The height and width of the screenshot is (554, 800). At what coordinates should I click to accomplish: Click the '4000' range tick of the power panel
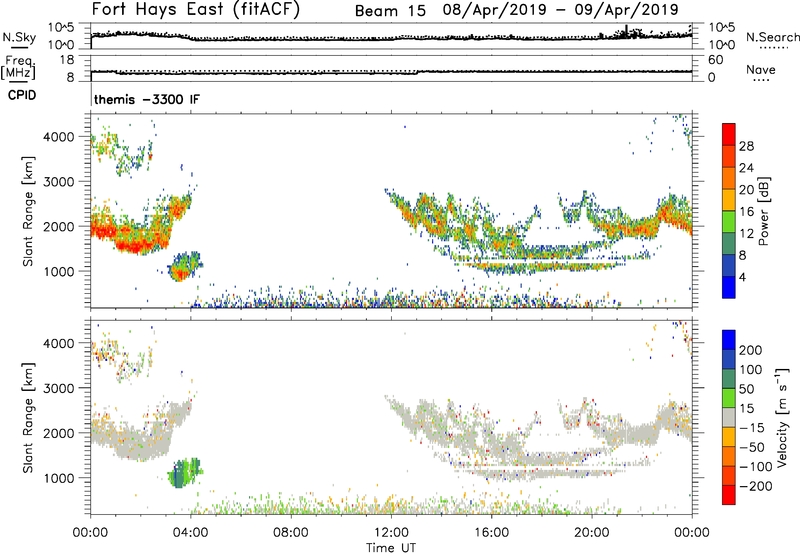click(59, 137)
